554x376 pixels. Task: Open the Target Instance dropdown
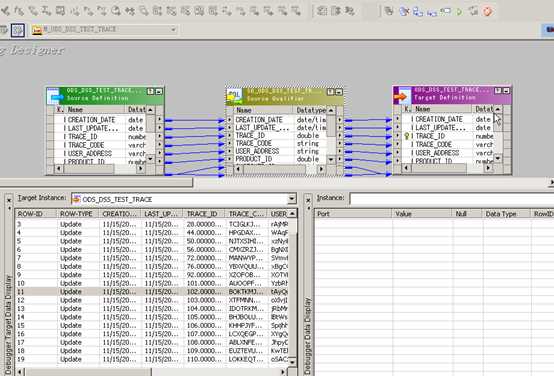click(292, 199)
